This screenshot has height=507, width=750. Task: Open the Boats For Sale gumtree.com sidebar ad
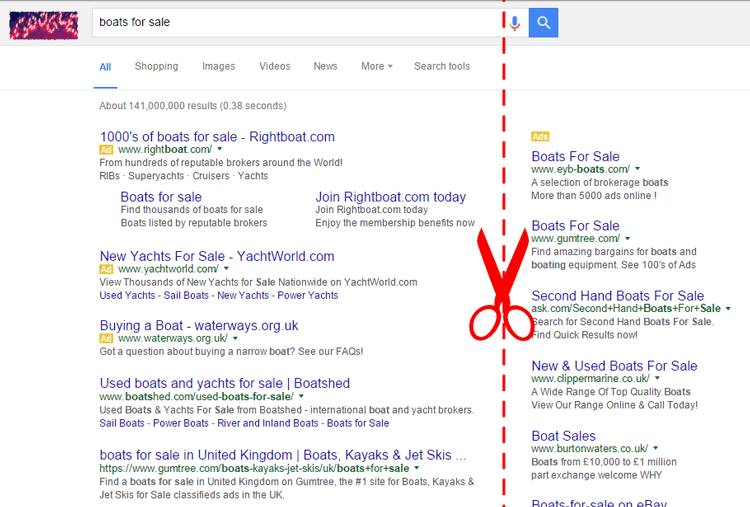(x=575, y=226)
